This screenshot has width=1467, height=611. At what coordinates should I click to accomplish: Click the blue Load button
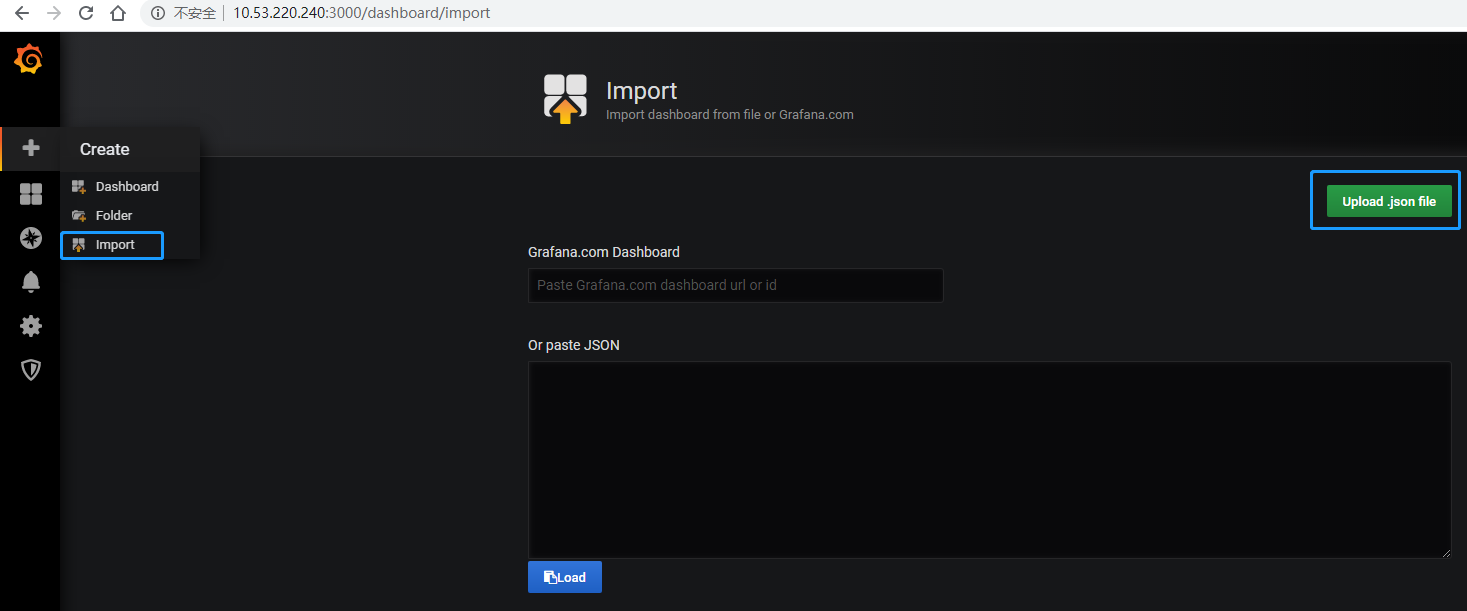click(x=565, y=577)
